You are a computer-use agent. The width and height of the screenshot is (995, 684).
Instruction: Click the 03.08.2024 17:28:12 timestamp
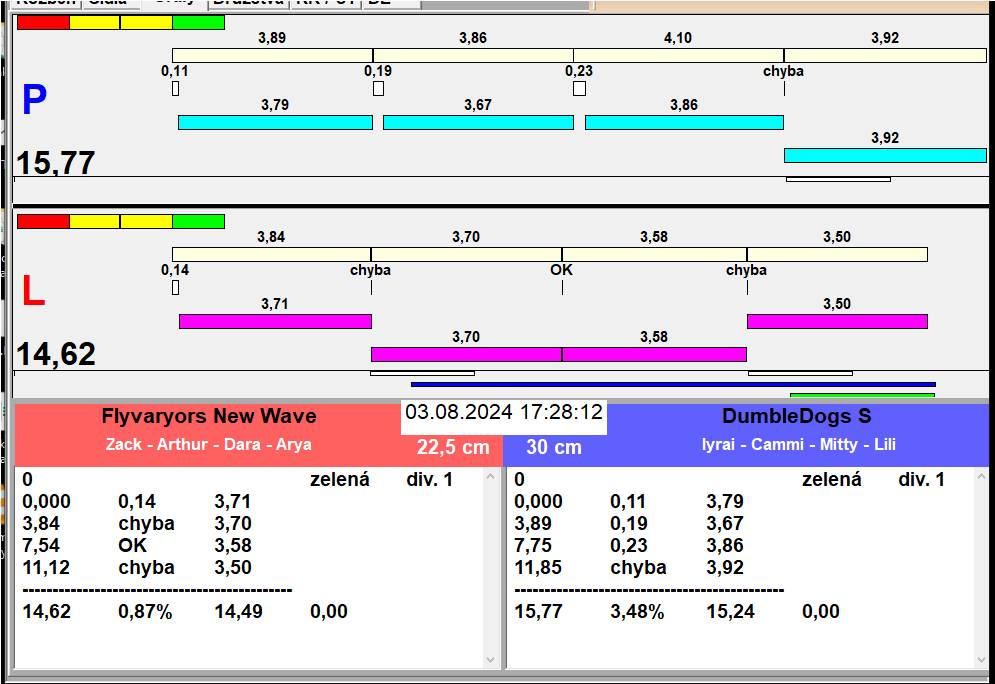(x=504, y=412)
